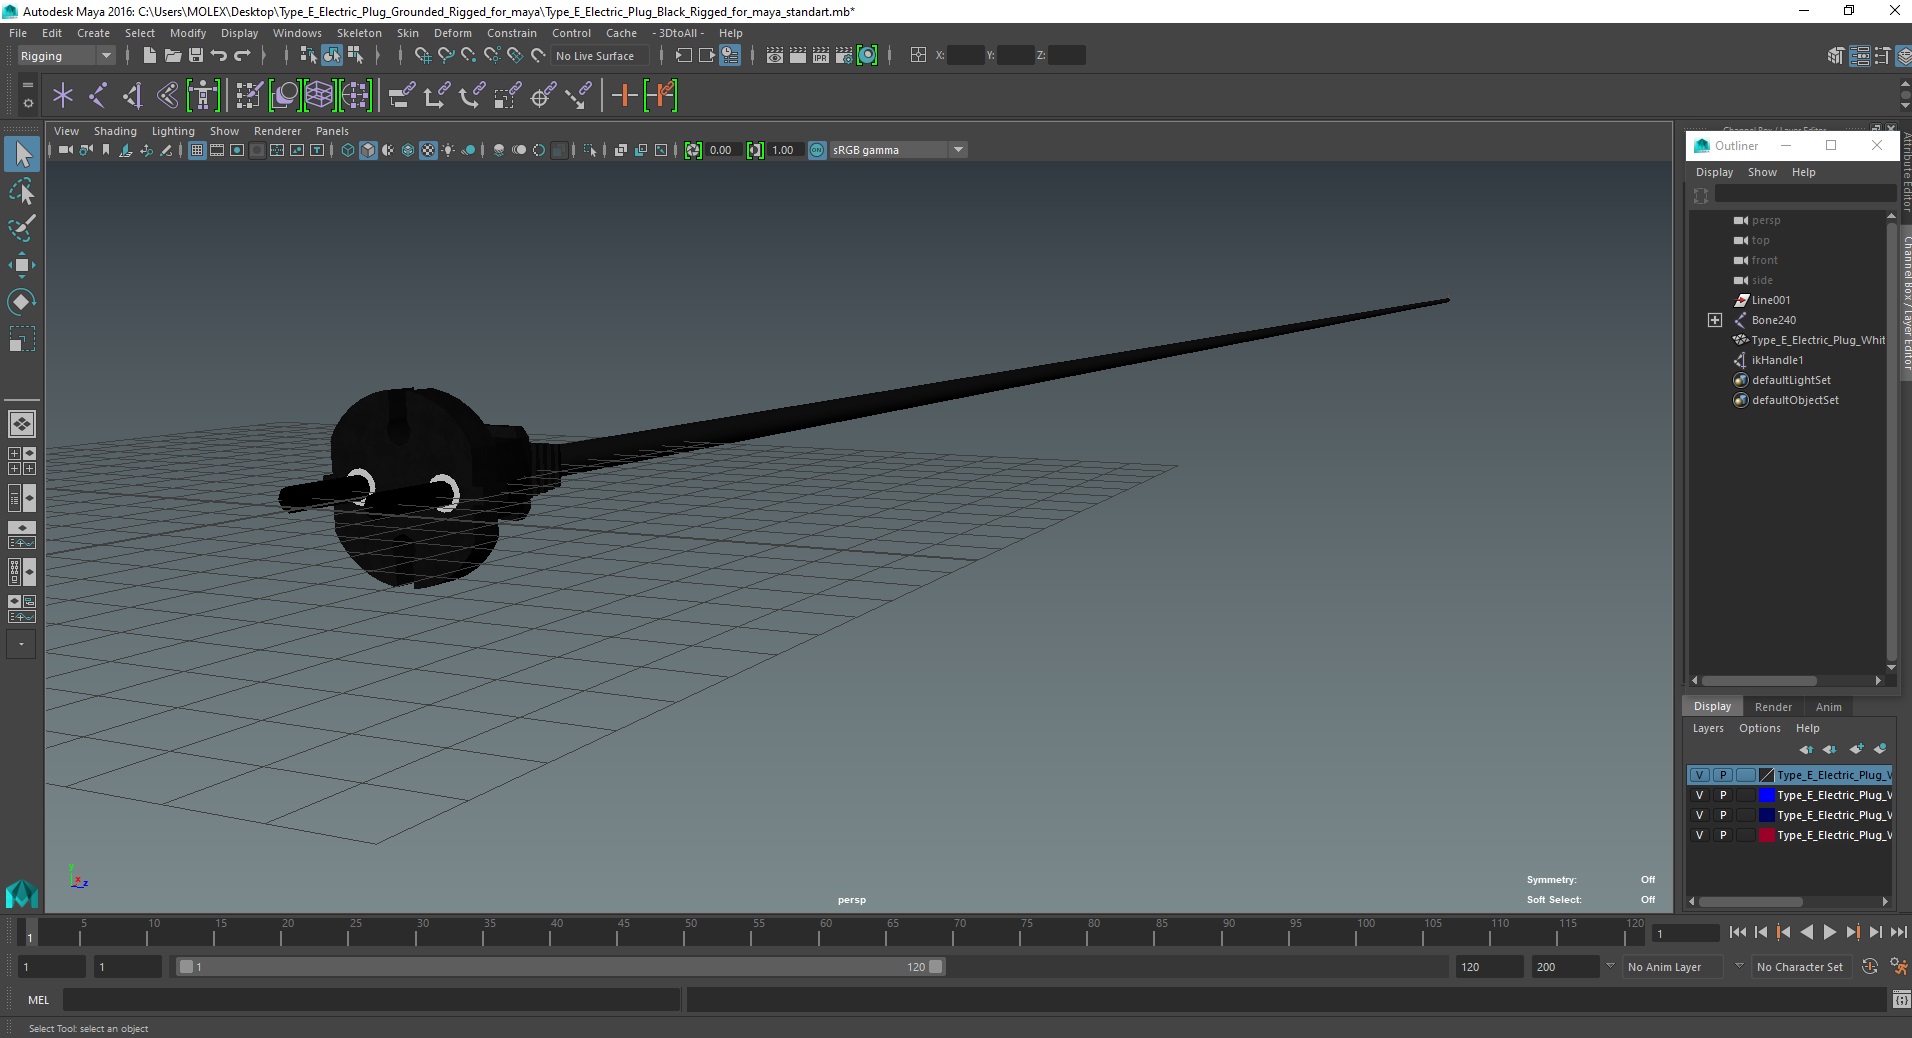Toggle playback P on the red layer
This screenshot has height=1038, width=1912.
click(1723, 835)
